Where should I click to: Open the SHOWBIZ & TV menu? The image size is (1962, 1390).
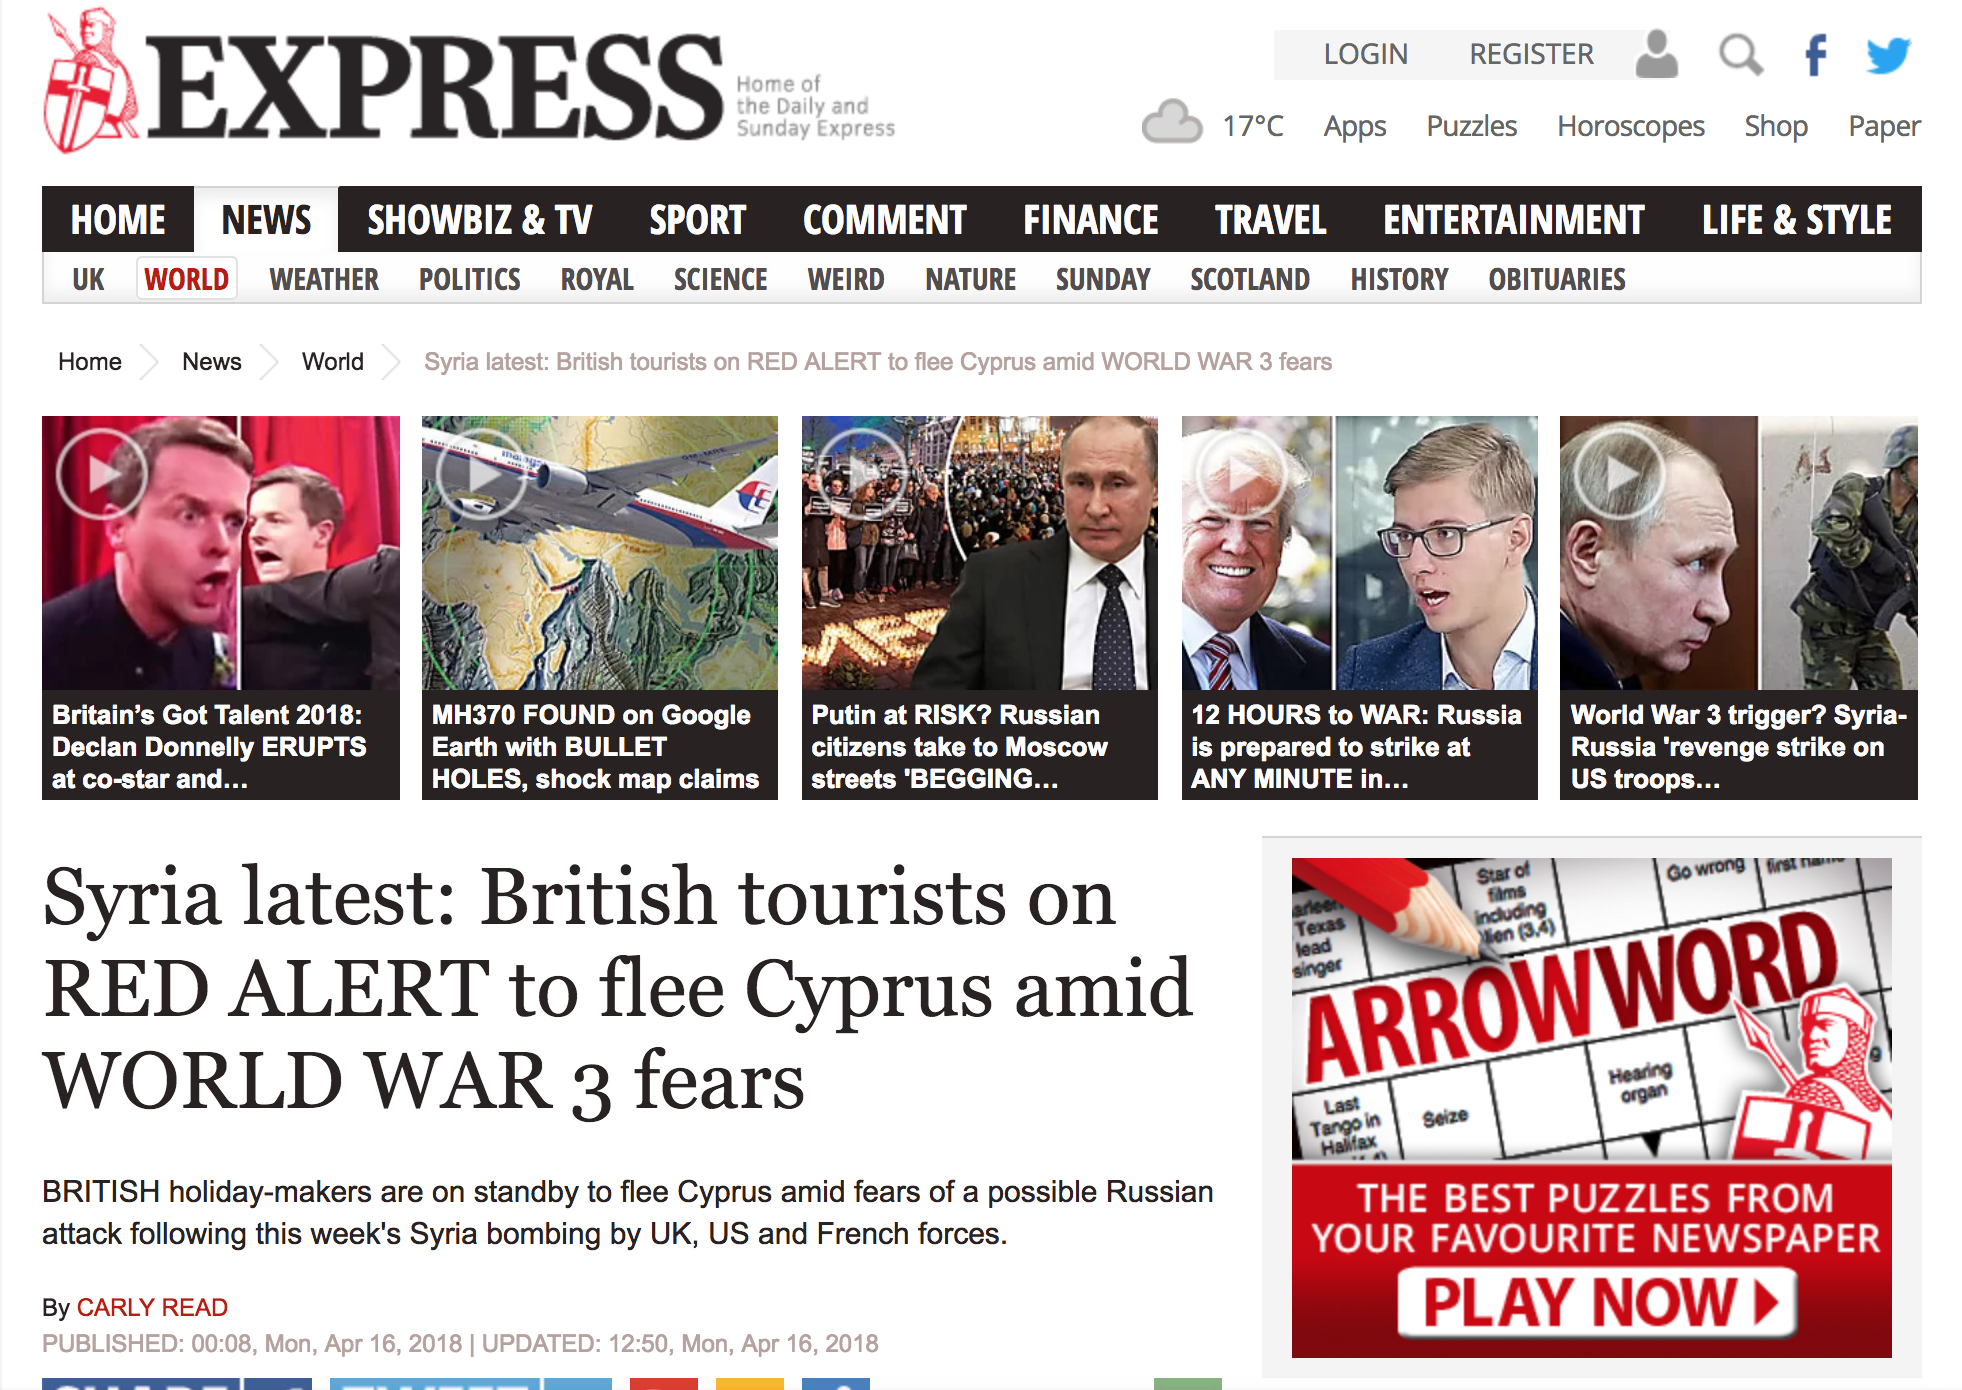(480, 219)
